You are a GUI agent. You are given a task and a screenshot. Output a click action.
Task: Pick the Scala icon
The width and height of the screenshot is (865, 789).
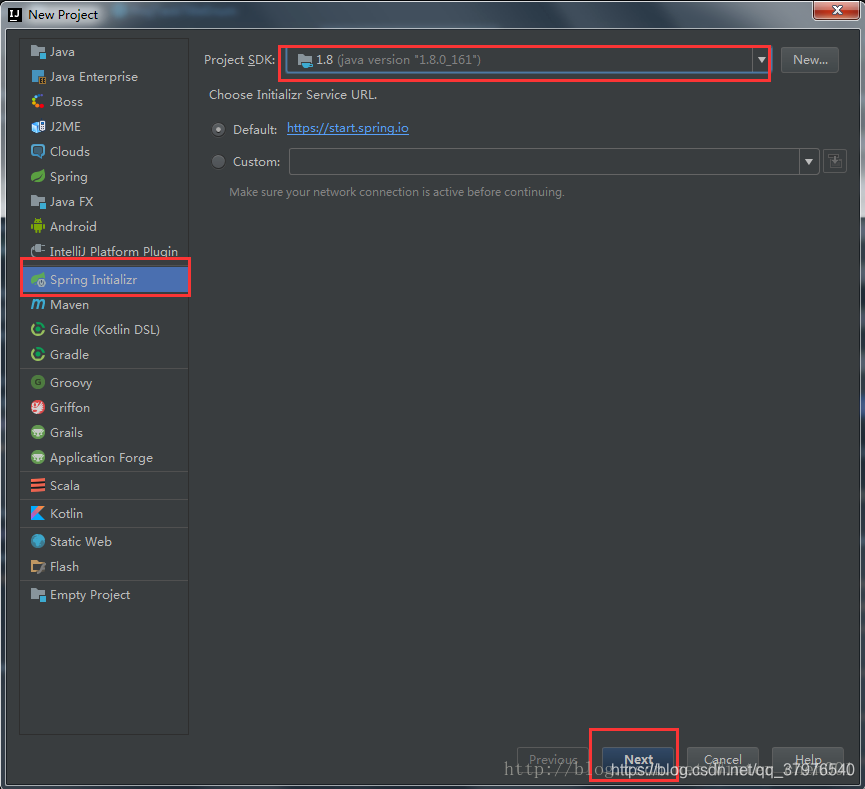(38, 486)
